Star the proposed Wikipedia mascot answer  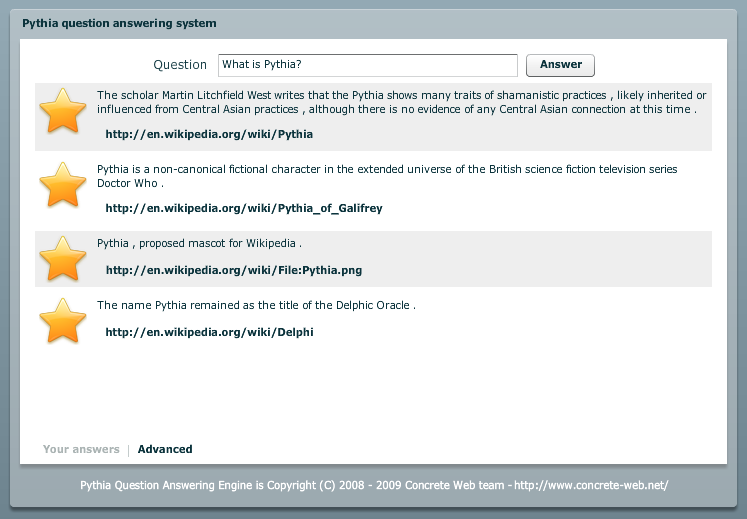(62, 258)
